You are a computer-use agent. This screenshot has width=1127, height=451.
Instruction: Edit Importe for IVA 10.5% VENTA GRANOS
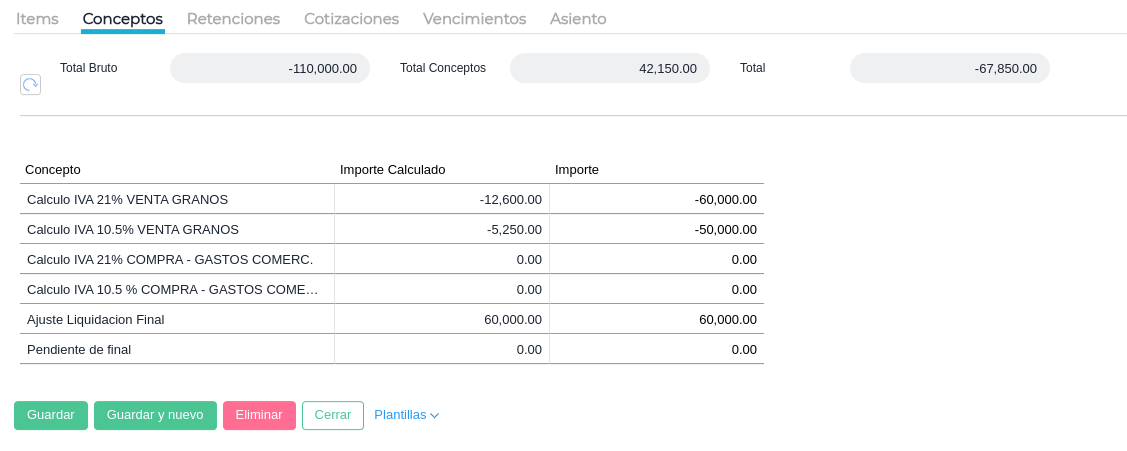pyautogui.click(x=657, y=229)
